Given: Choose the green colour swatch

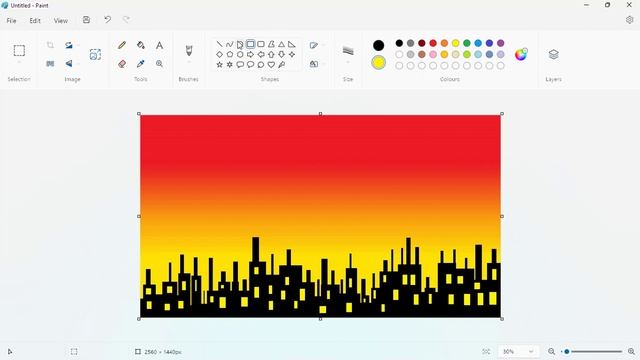Looking at the screenshot, I should tap(467, 43).
